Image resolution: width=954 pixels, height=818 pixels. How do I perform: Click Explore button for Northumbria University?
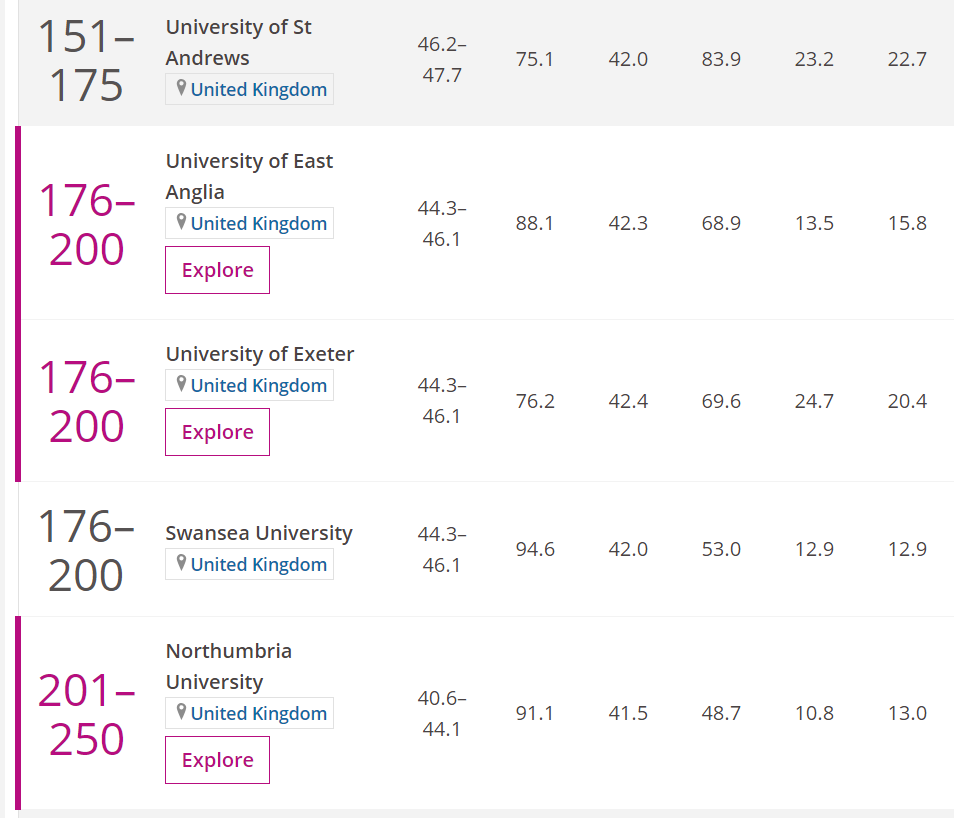point(217,760)
